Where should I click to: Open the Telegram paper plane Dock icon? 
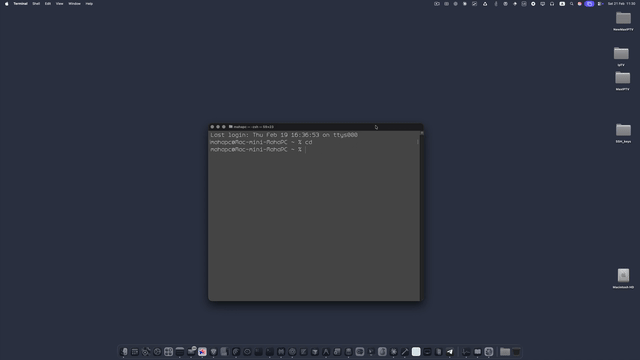pyautogui.click(x=450, y=351)
